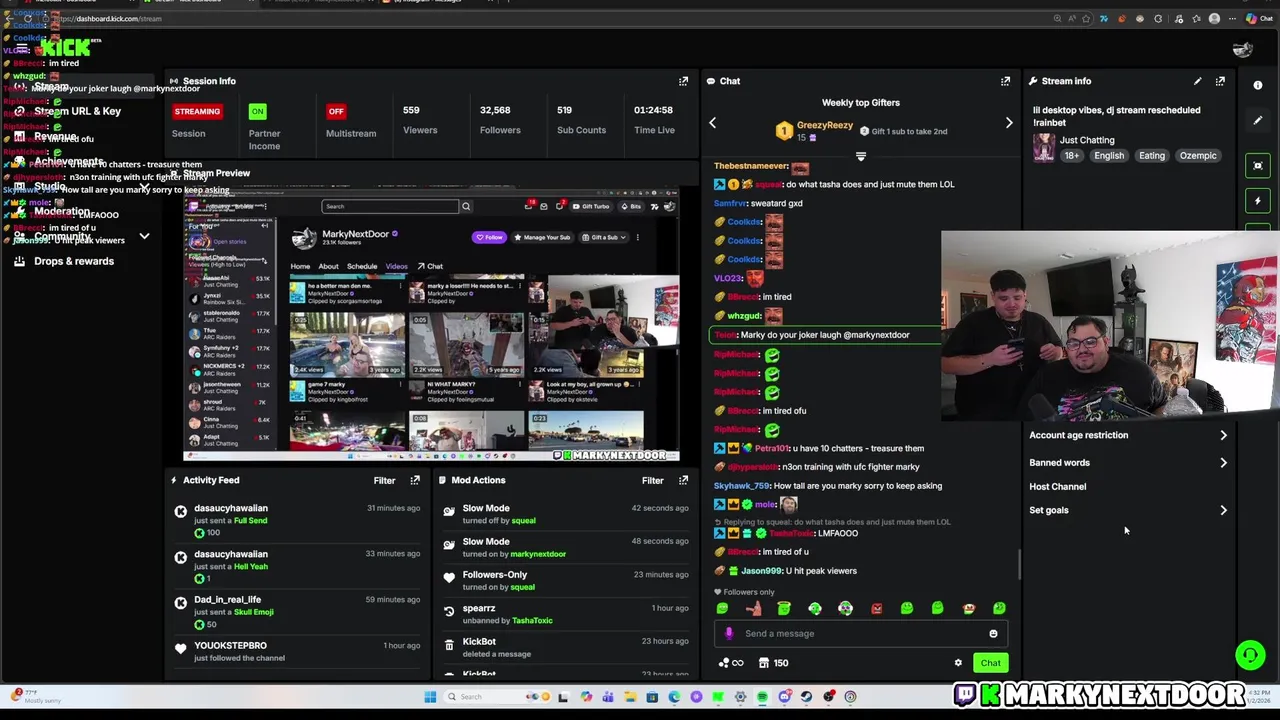Open squeal's profile in Slow Mode action

pyautogui.click(x=523, y=521)
